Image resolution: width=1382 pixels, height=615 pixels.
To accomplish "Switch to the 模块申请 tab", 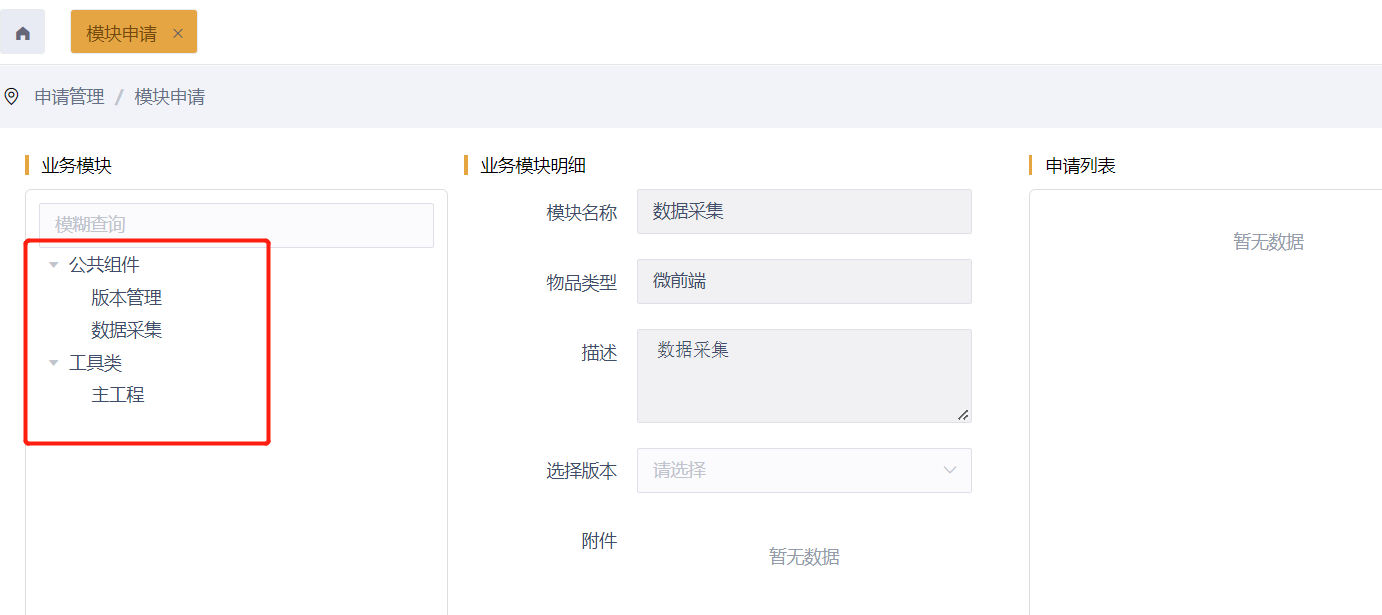I will tap(121, 33).
